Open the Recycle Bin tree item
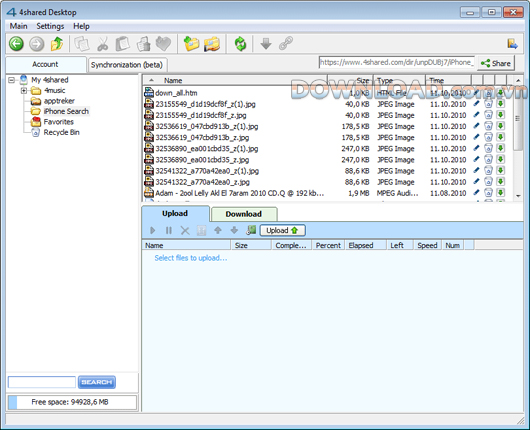This screenshot has width=530, height=430. tap(62, 132)
